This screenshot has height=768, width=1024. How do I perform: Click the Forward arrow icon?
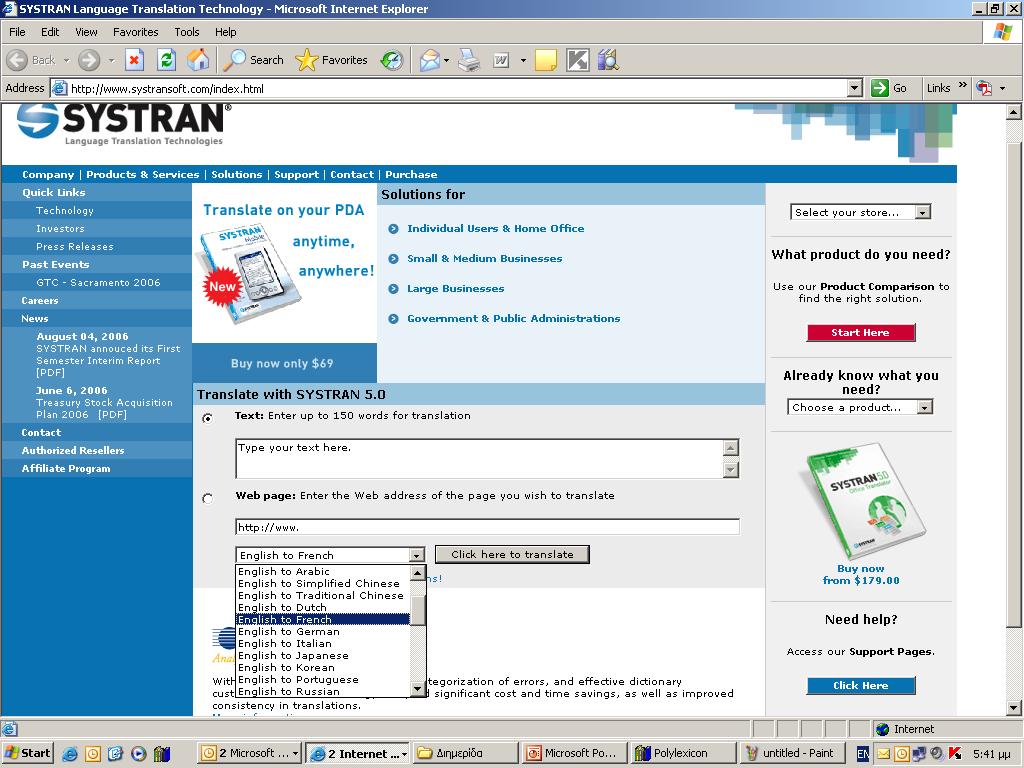click(89, 60)
